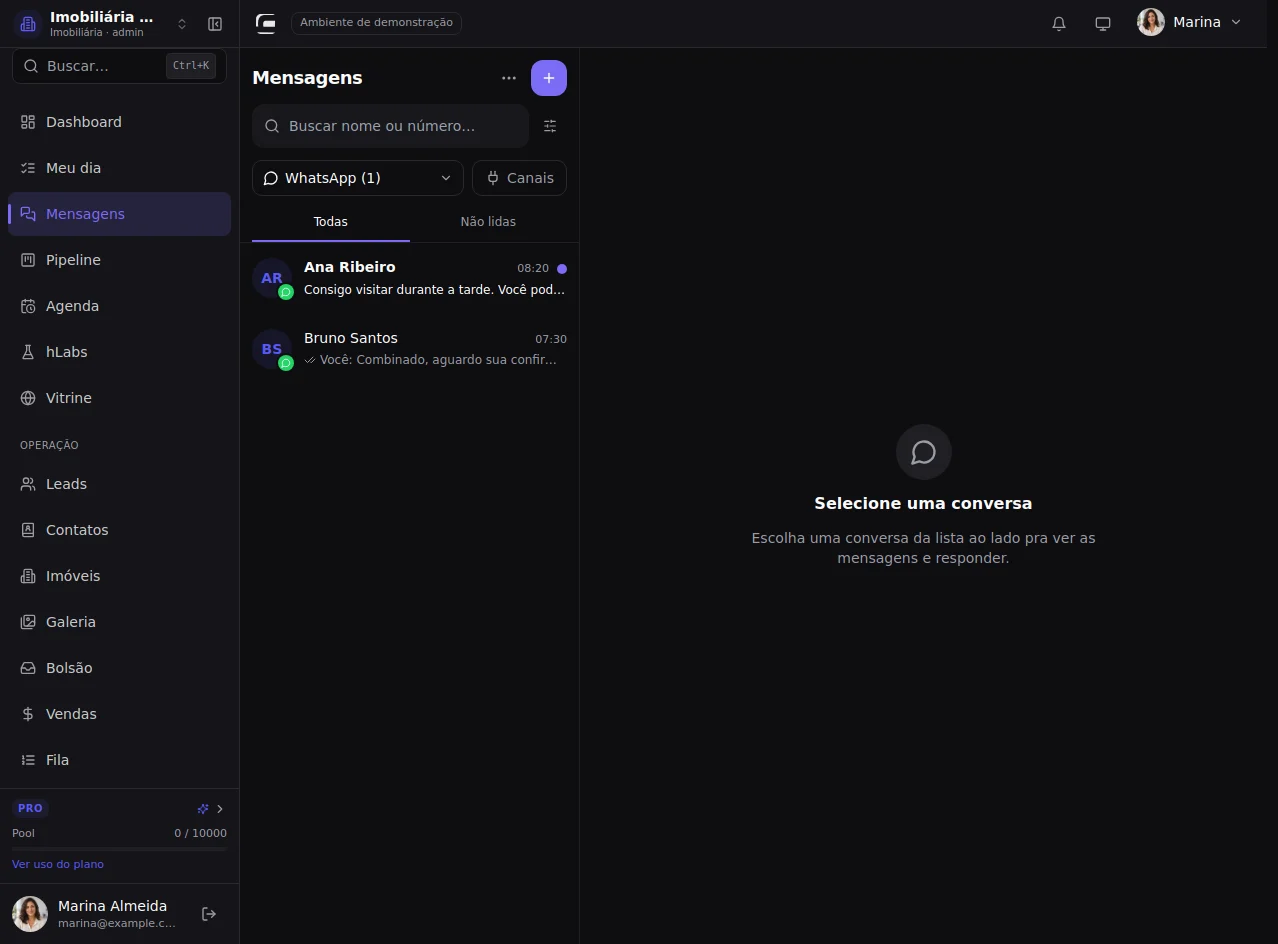
Task: Click the AR avatar of Ana Ribeiro
Action: pos(272,278)
